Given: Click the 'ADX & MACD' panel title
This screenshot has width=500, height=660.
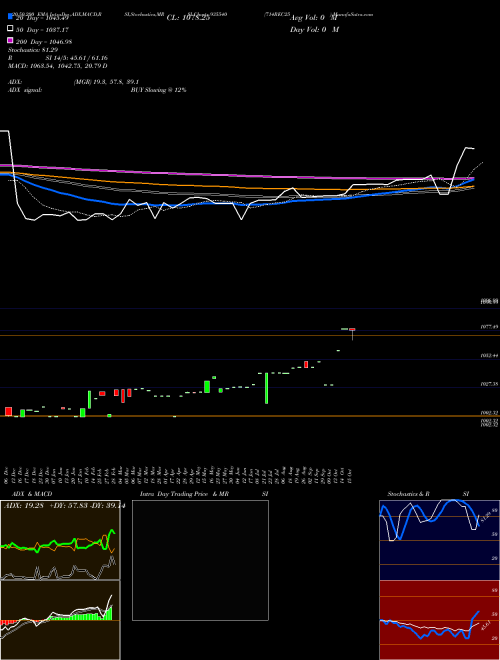Looking at the screenshot, I should pos(32,494).
